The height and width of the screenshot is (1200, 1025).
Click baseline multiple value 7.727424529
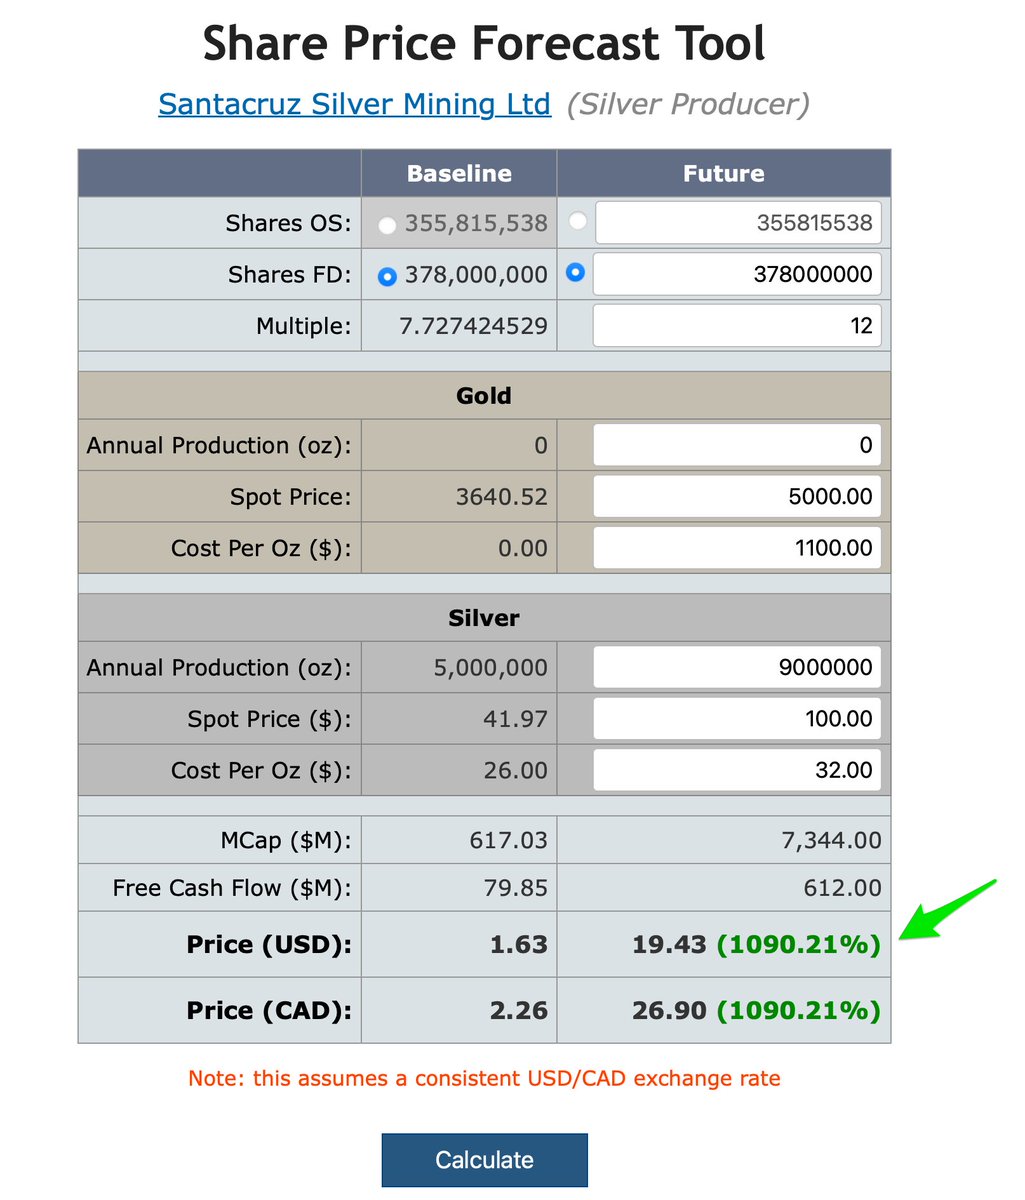coord(473,326)
